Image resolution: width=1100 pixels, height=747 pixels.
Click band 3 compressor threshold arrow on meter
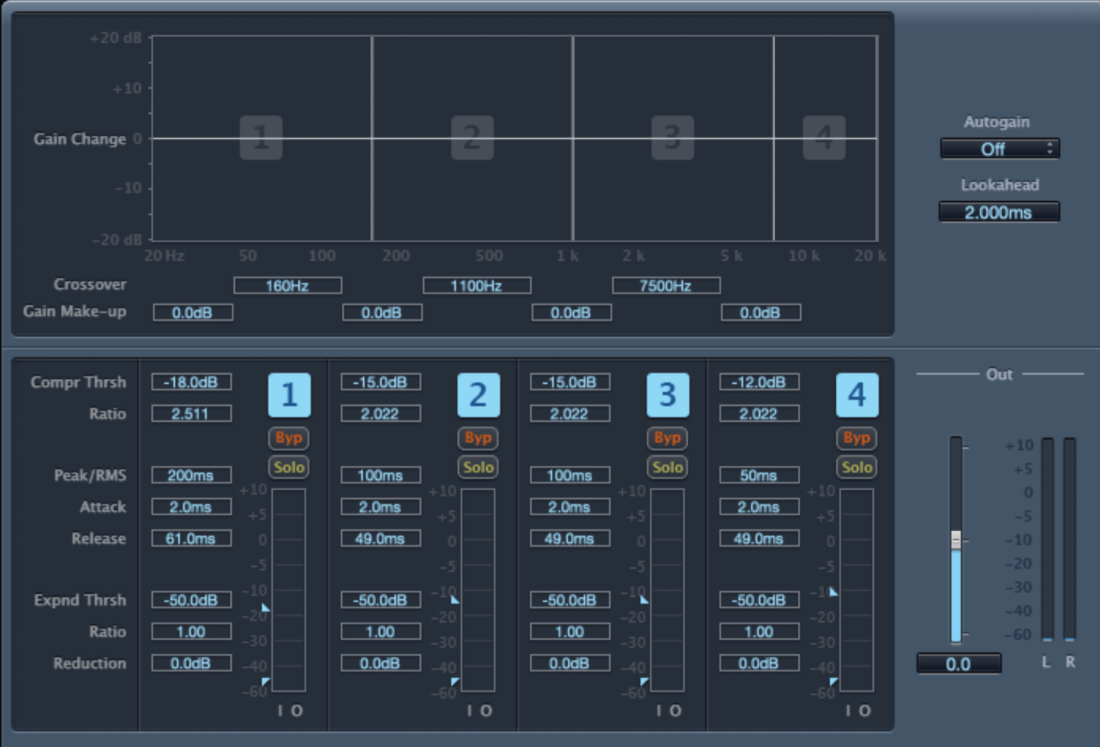coord(645,600)
